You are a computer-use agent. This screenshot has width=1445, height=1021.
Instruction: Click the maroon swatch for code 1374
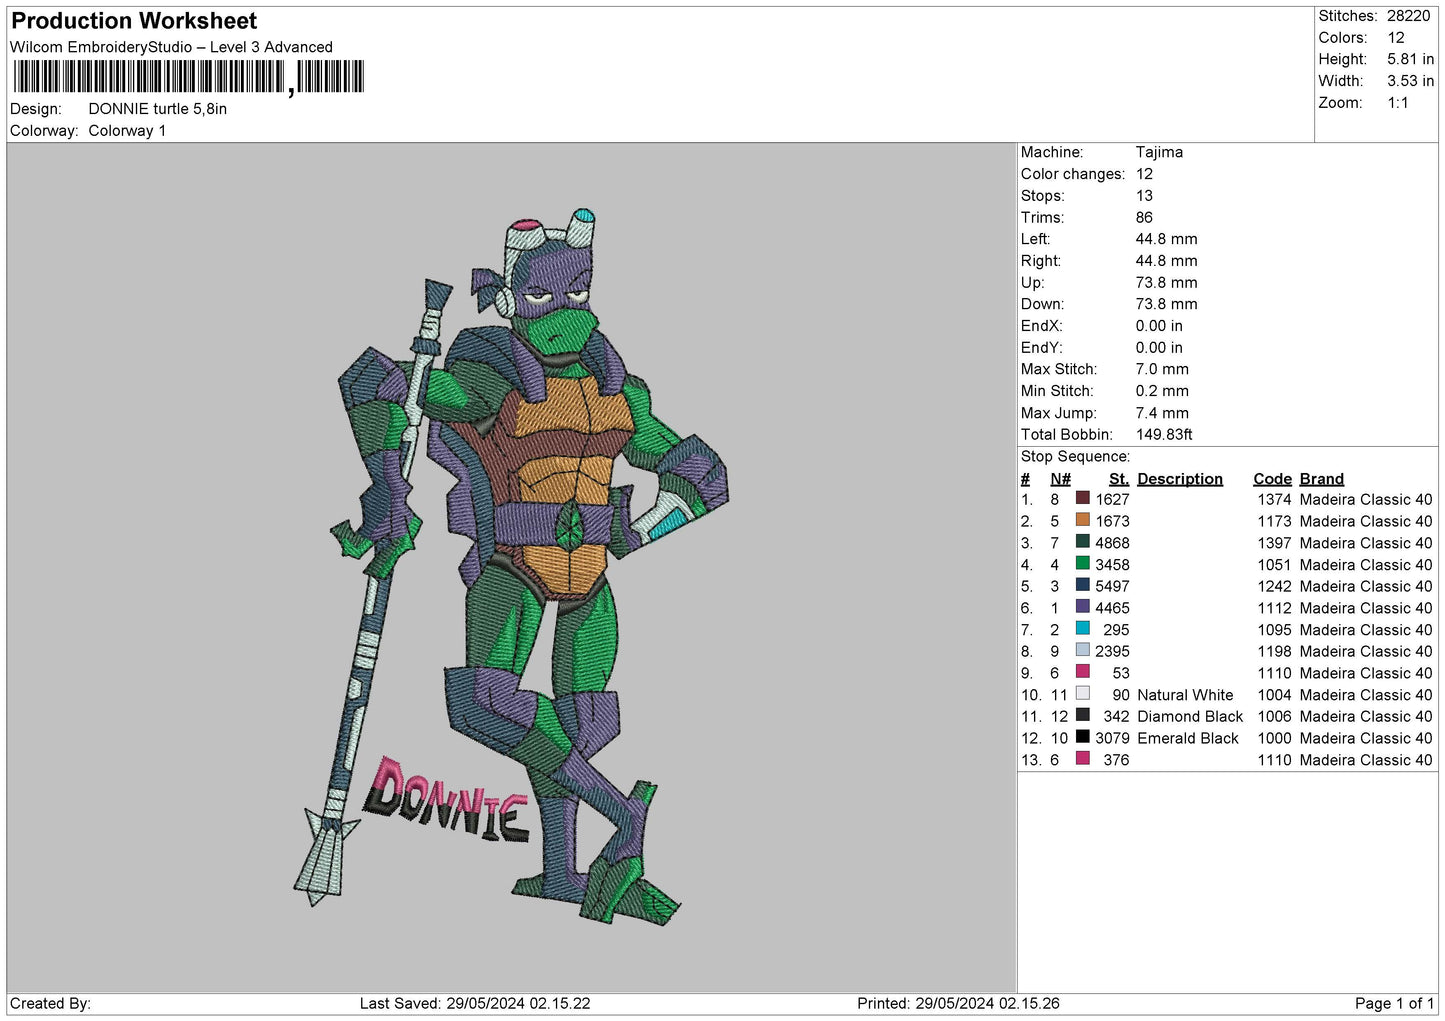pos(1082,498)
